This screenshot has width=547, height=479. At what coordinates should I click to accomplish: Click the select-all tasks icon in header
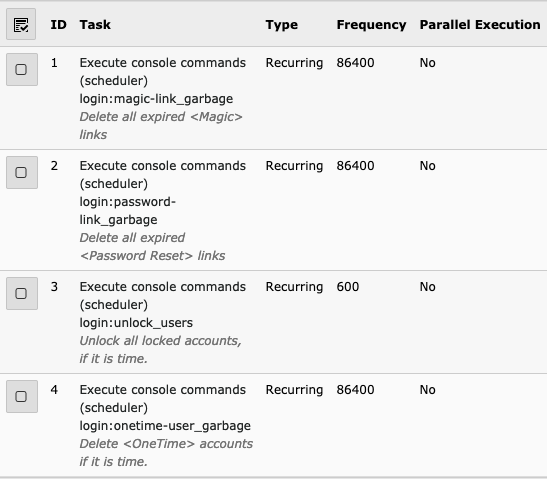pos(21,24)
